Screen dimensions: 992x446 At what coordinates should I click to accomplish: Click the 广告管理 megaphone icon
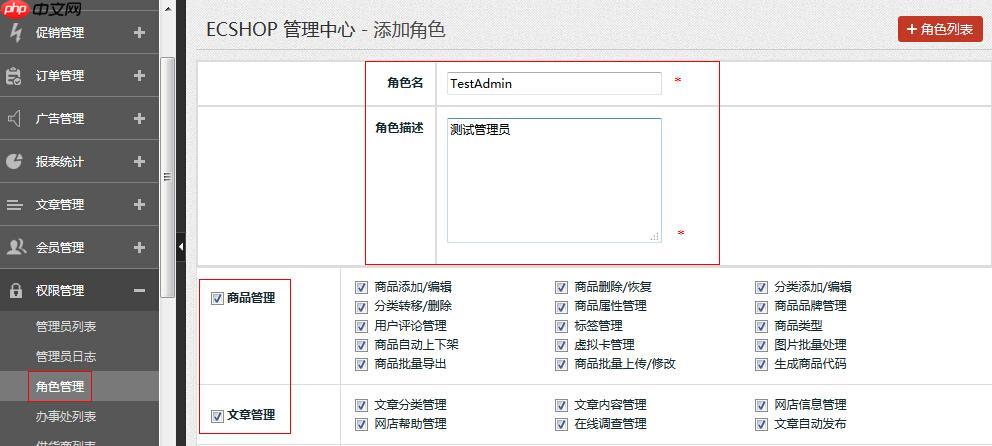pos(13,118)
